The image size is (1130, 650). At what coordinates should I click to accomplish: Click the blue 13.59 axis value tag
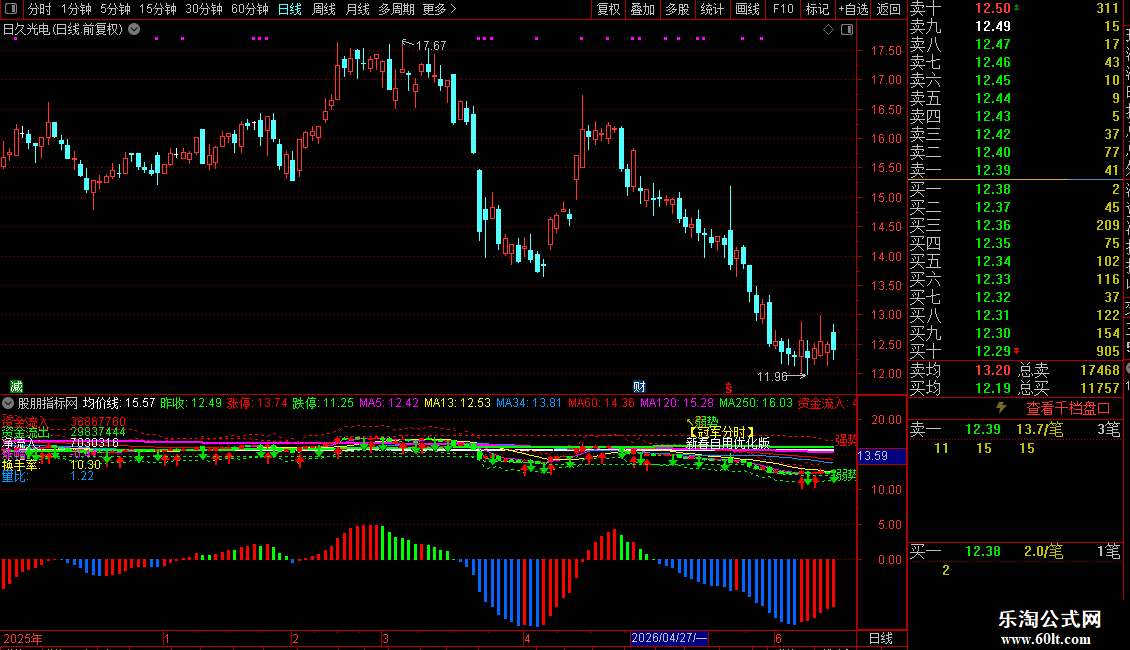[881, 455]
